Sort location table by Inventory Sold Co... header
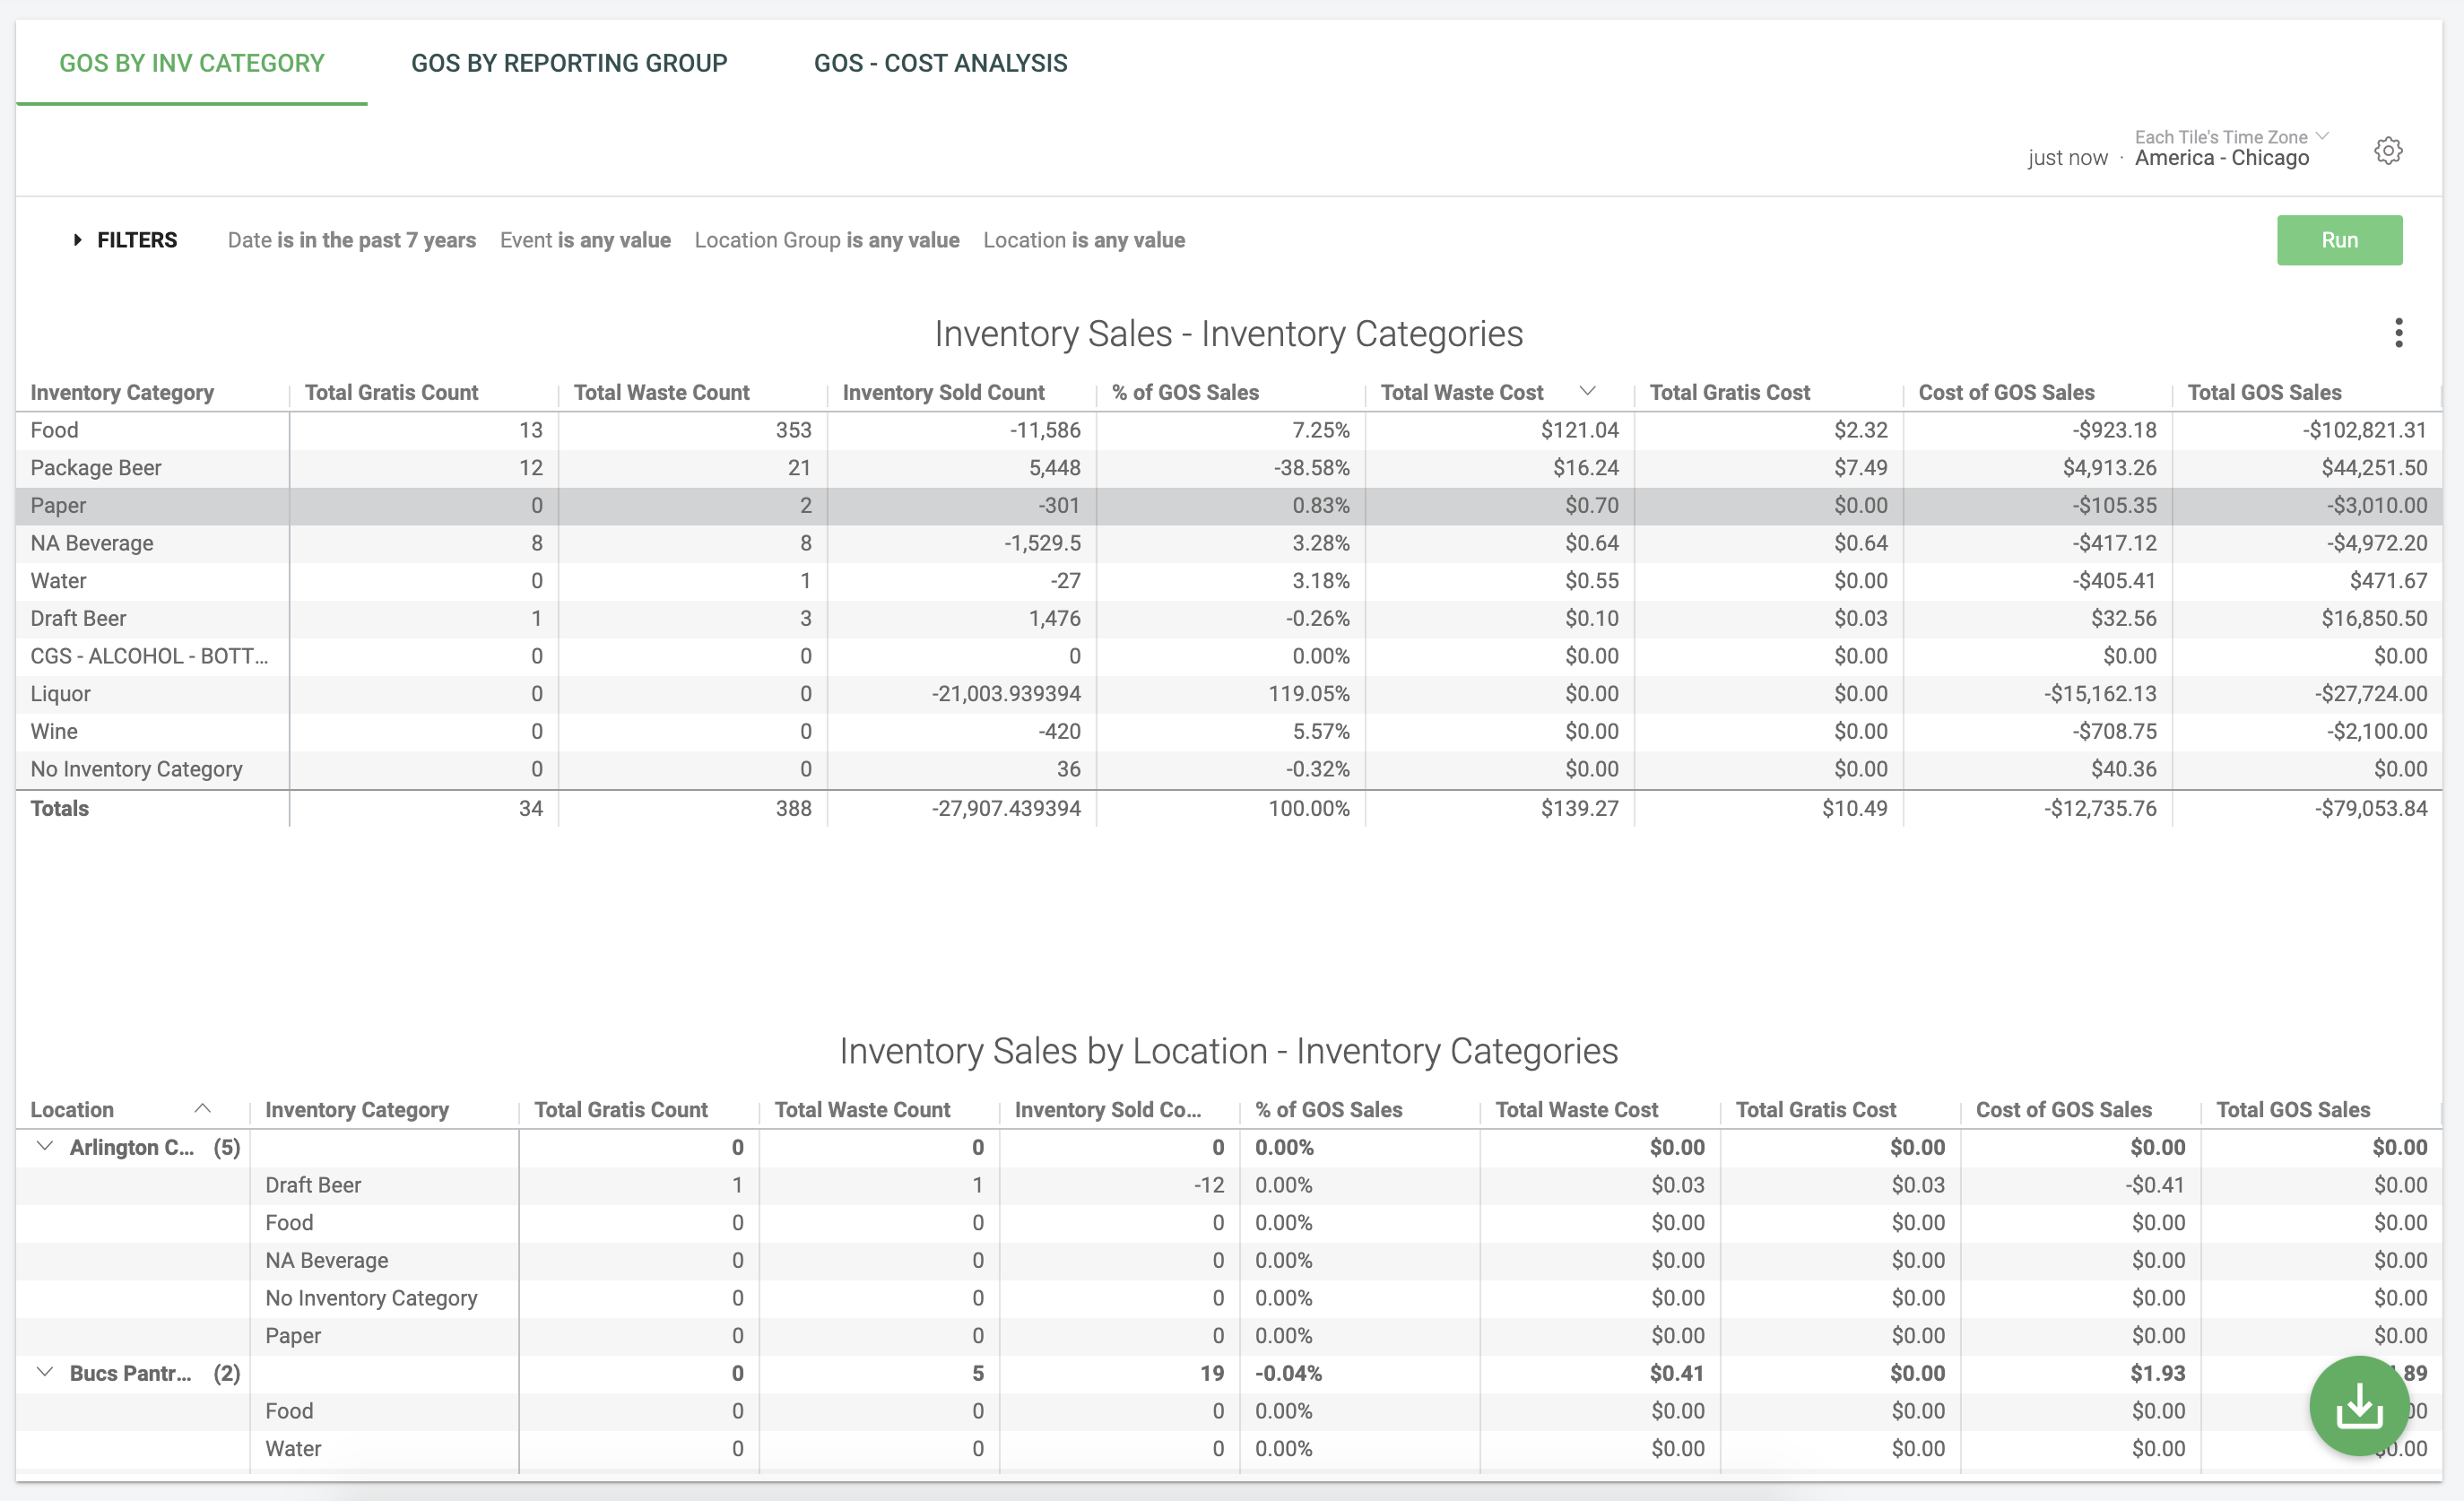Screen dimensions: 2464x1501 pyautogui.click(x=1108, y=1109)
